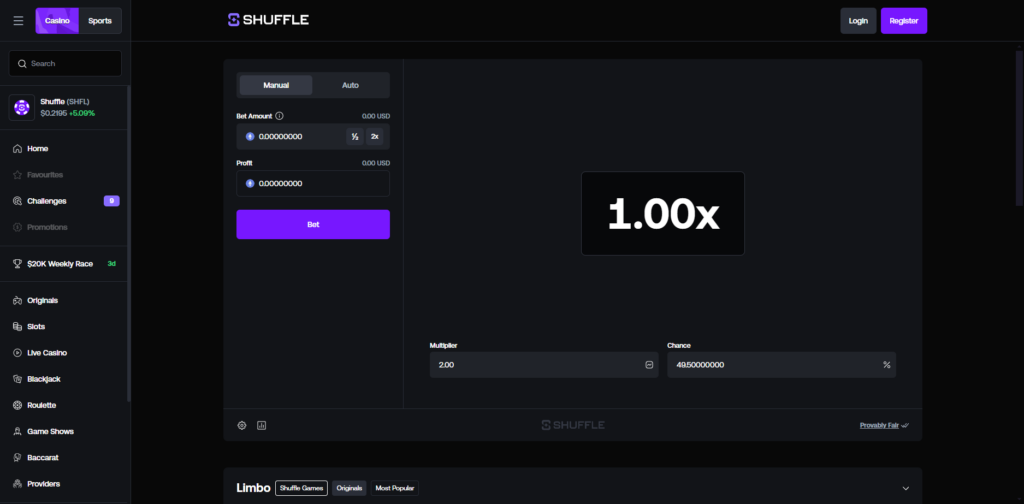Select Auto betting mode
Screen dimensions: 1024x504
coord(350,85)
